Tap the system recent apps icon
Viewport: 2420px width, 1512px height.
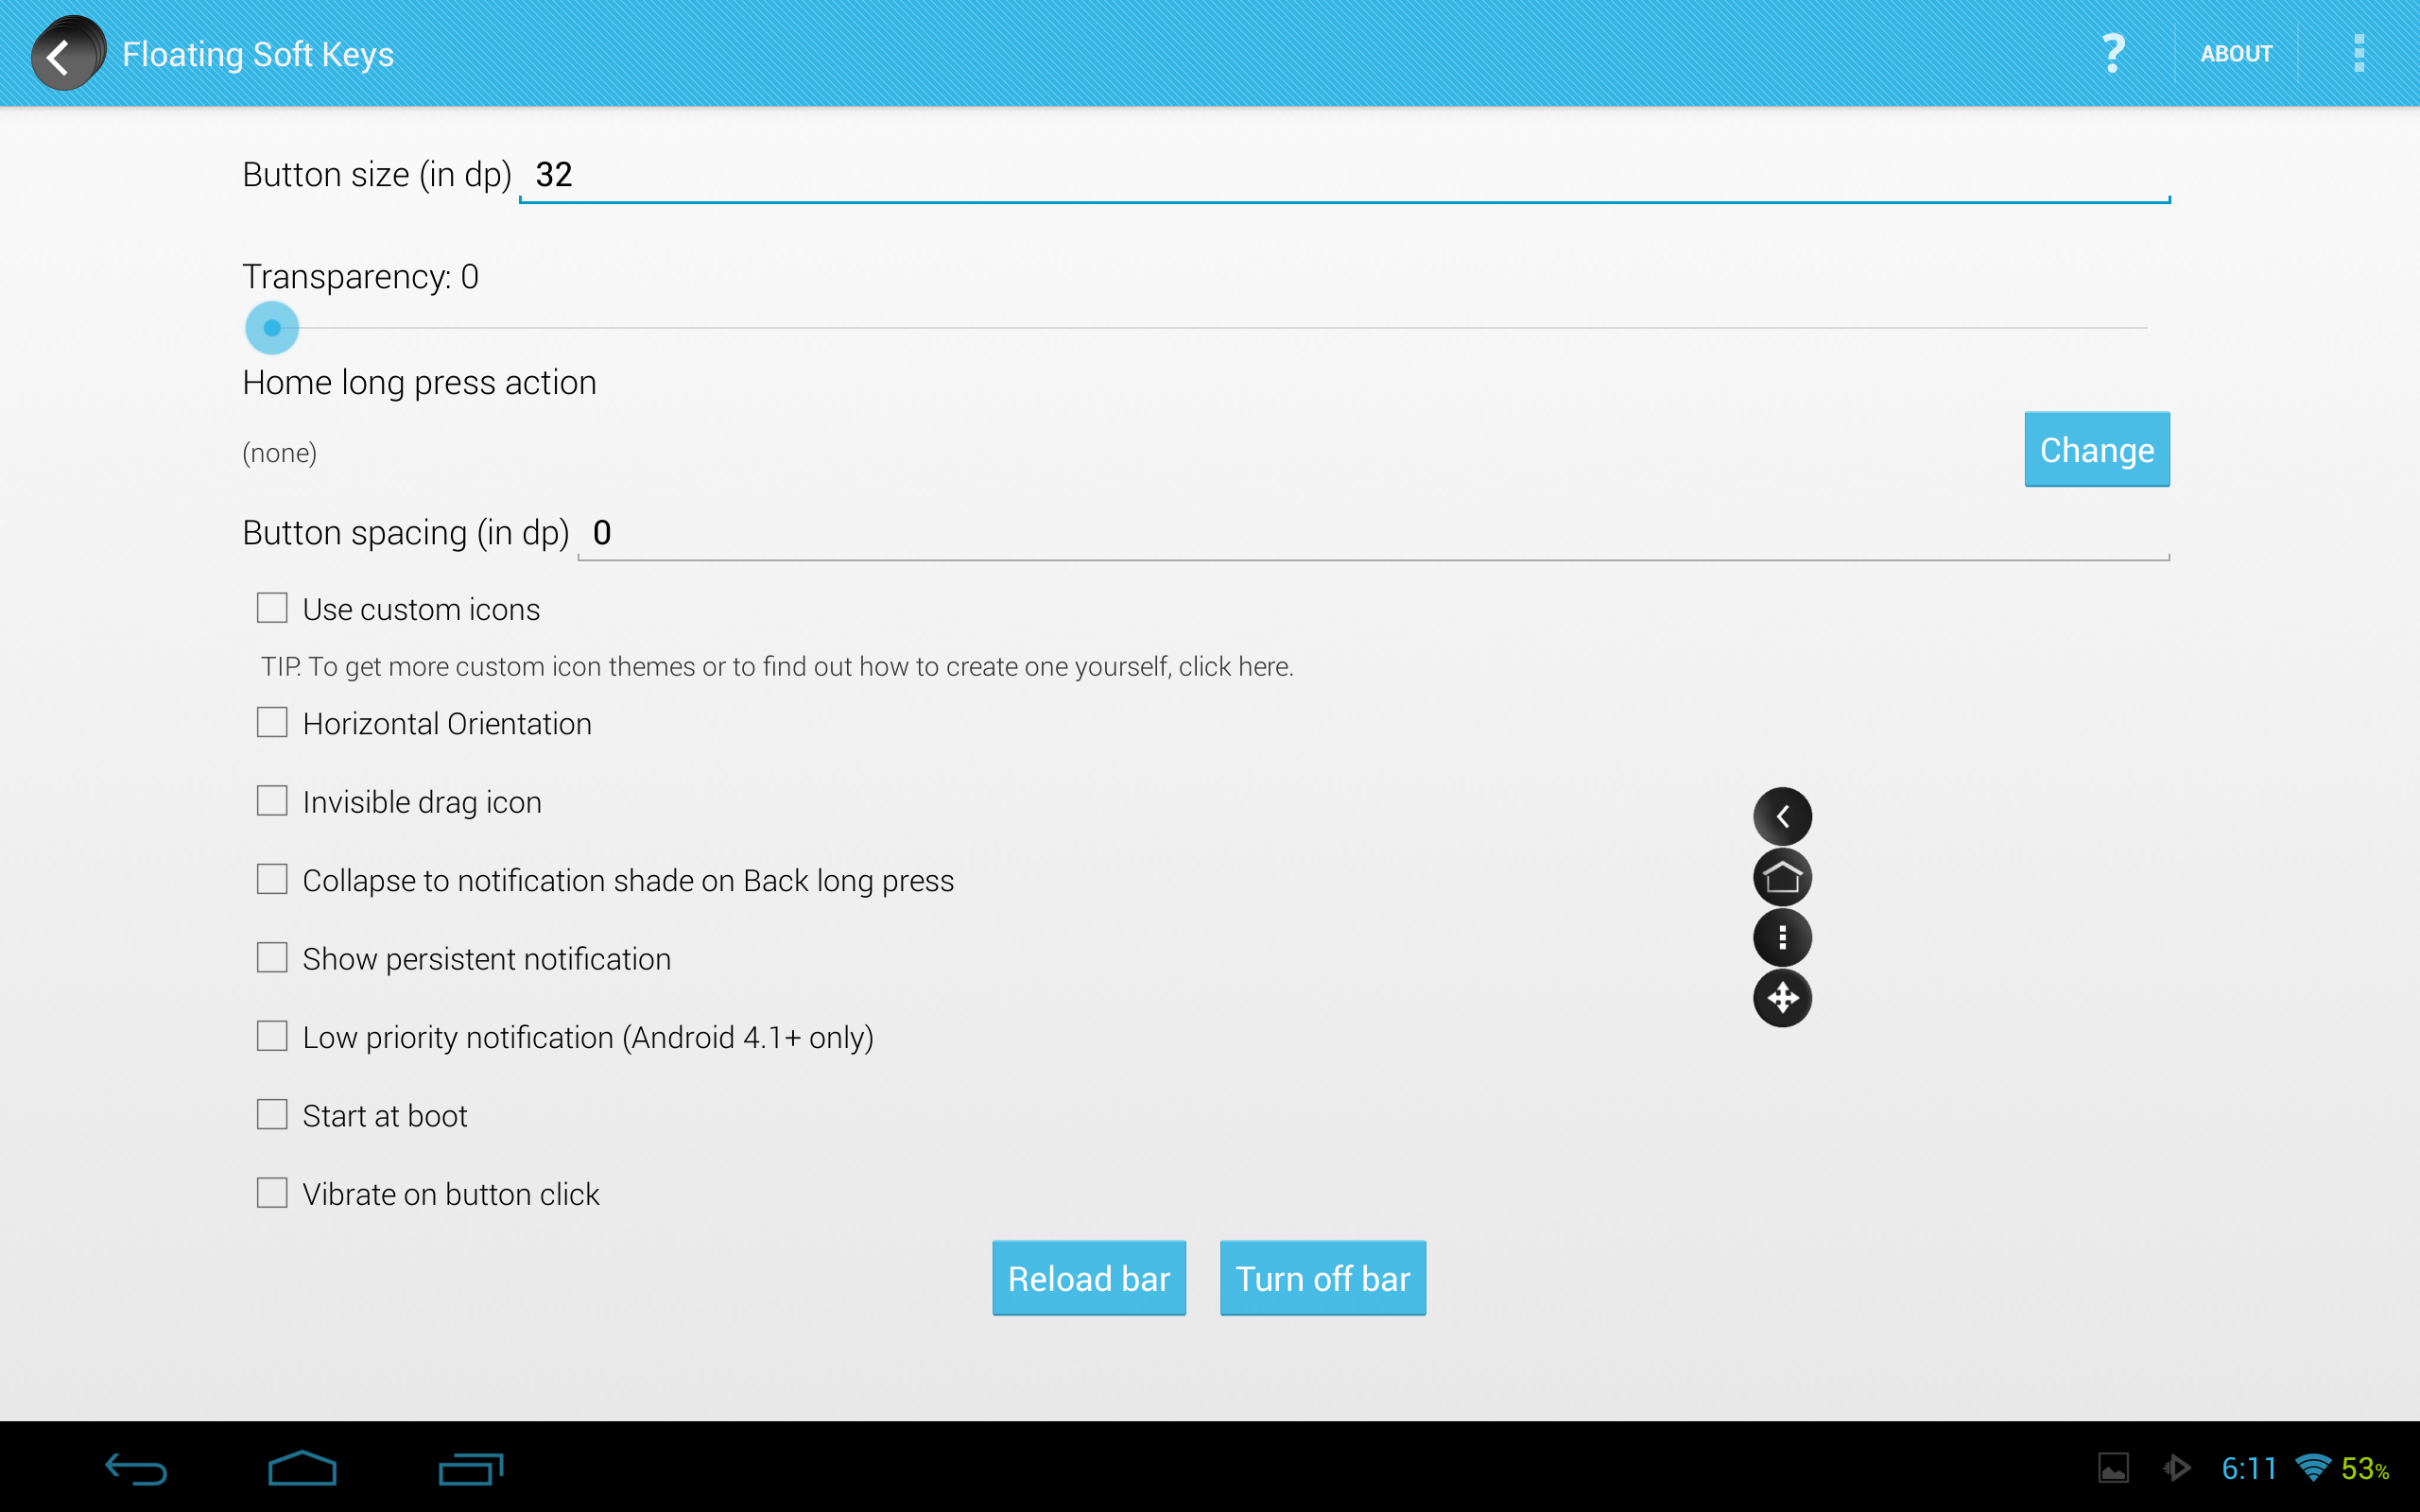[x=470, y=1468]
